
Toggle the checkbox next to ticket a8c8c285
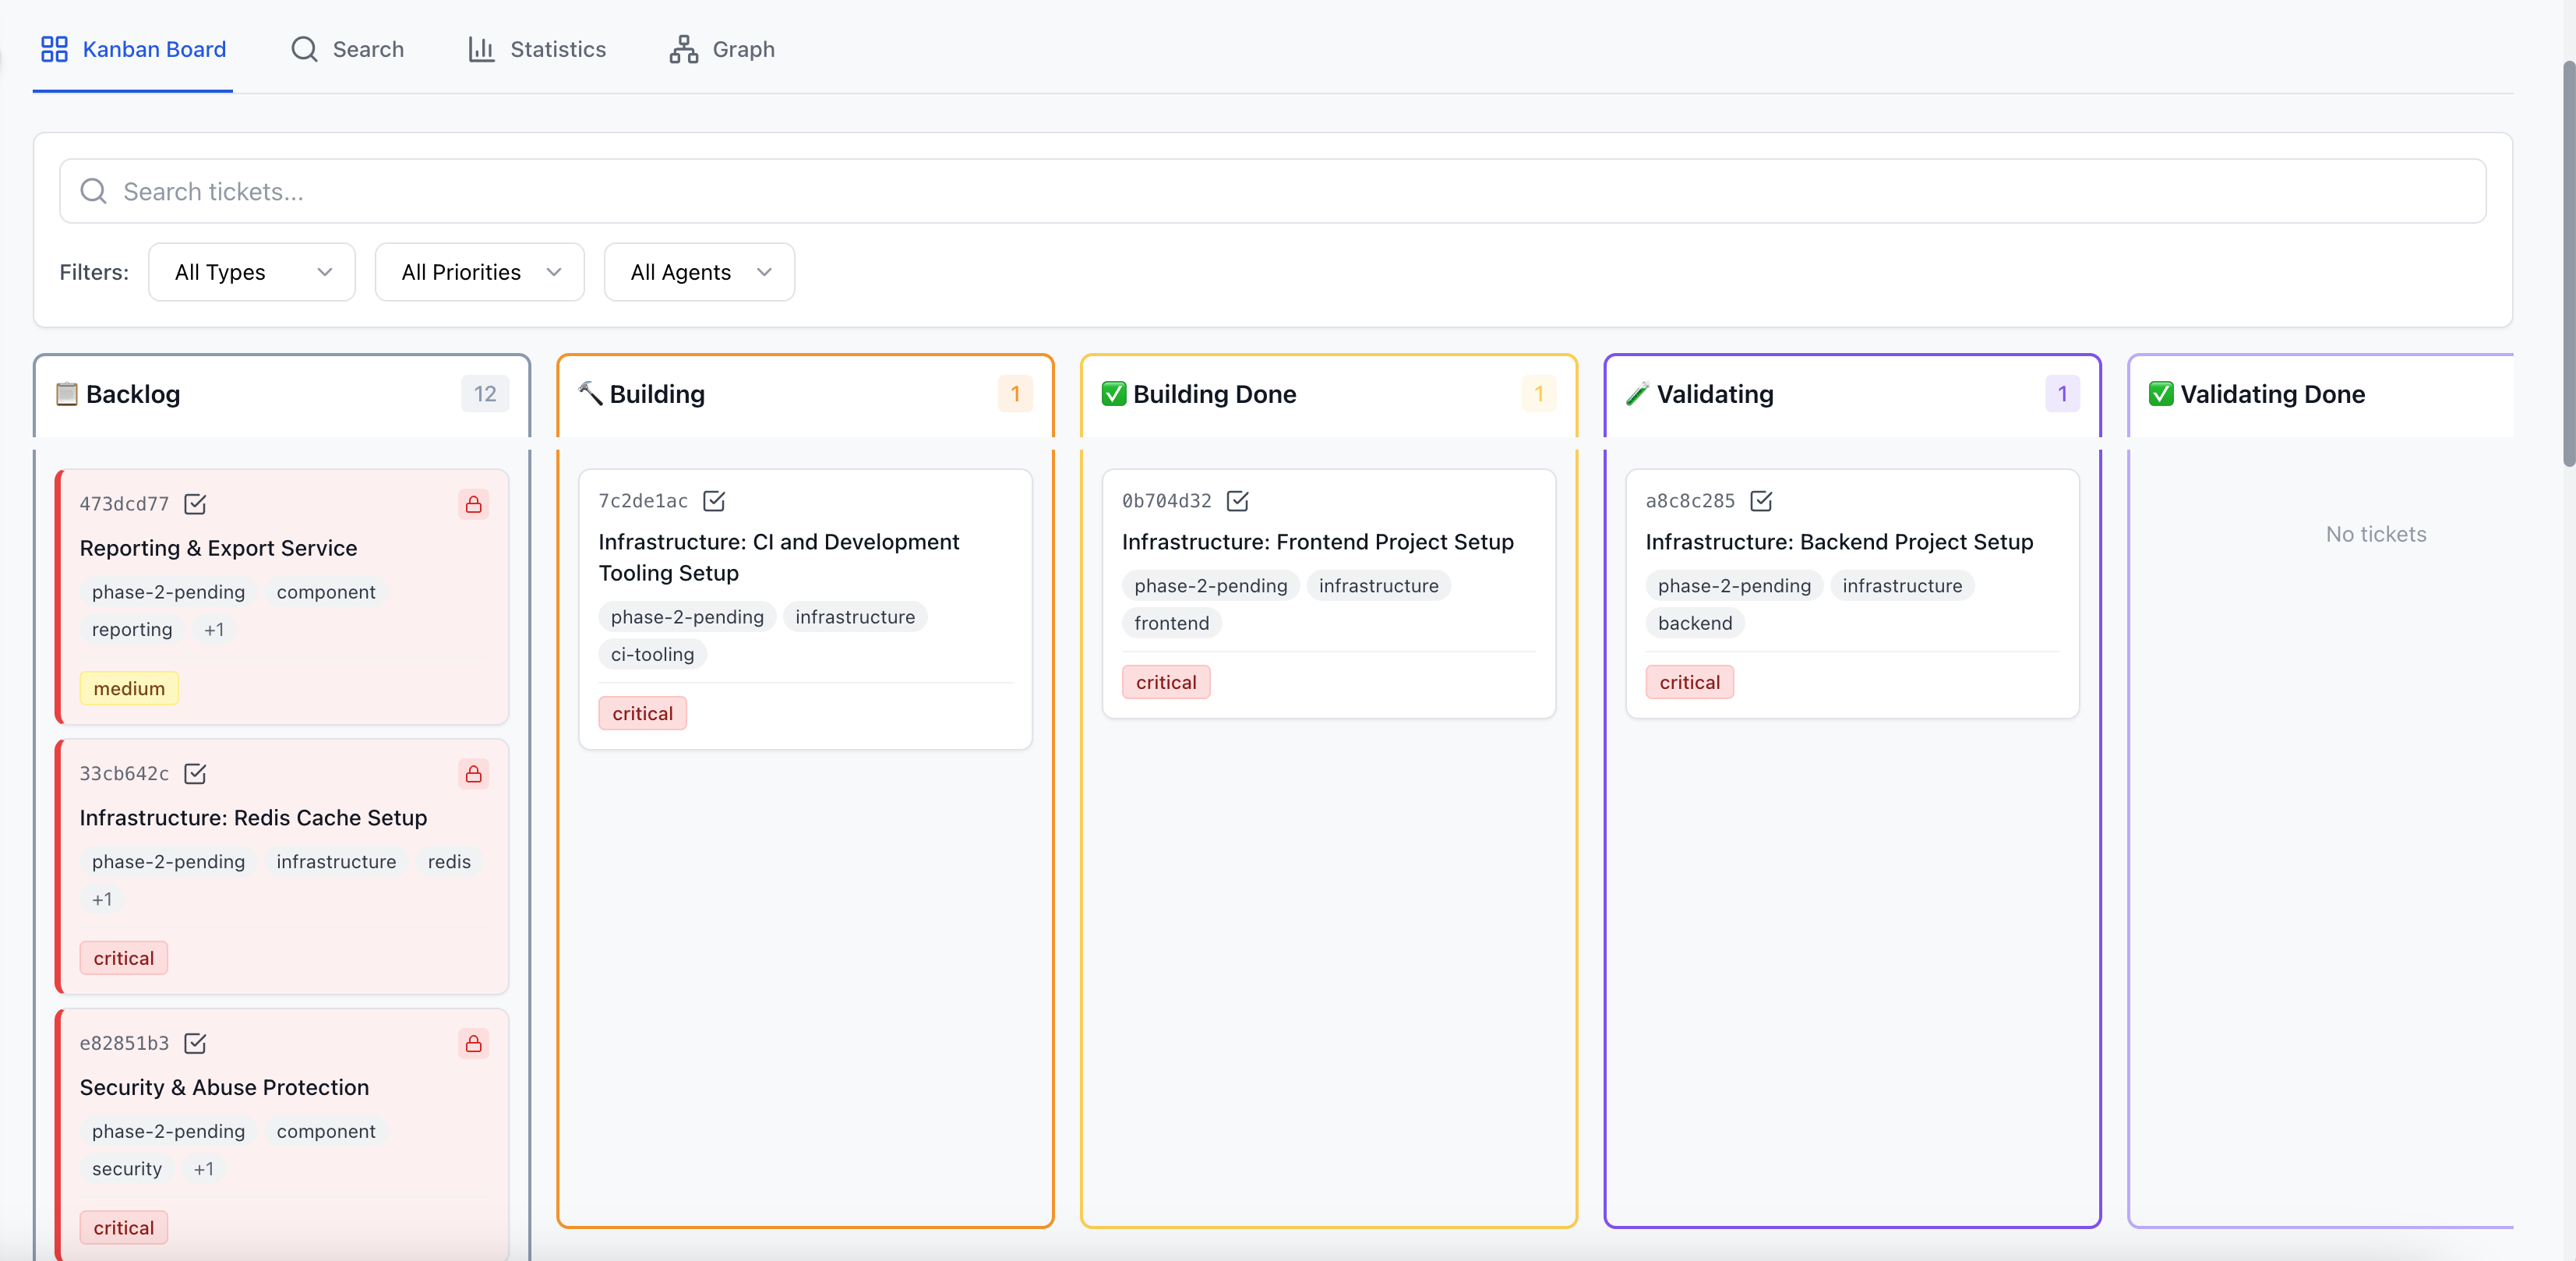point(1762,501)
